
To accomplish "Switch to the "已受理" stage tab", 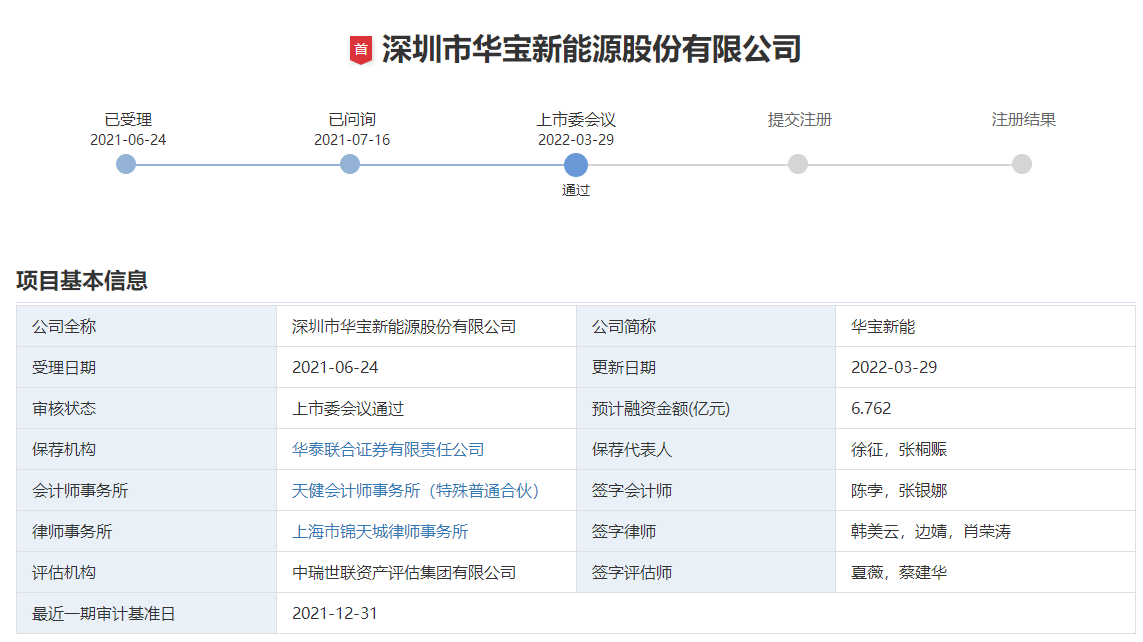I will tap(125, 118).
